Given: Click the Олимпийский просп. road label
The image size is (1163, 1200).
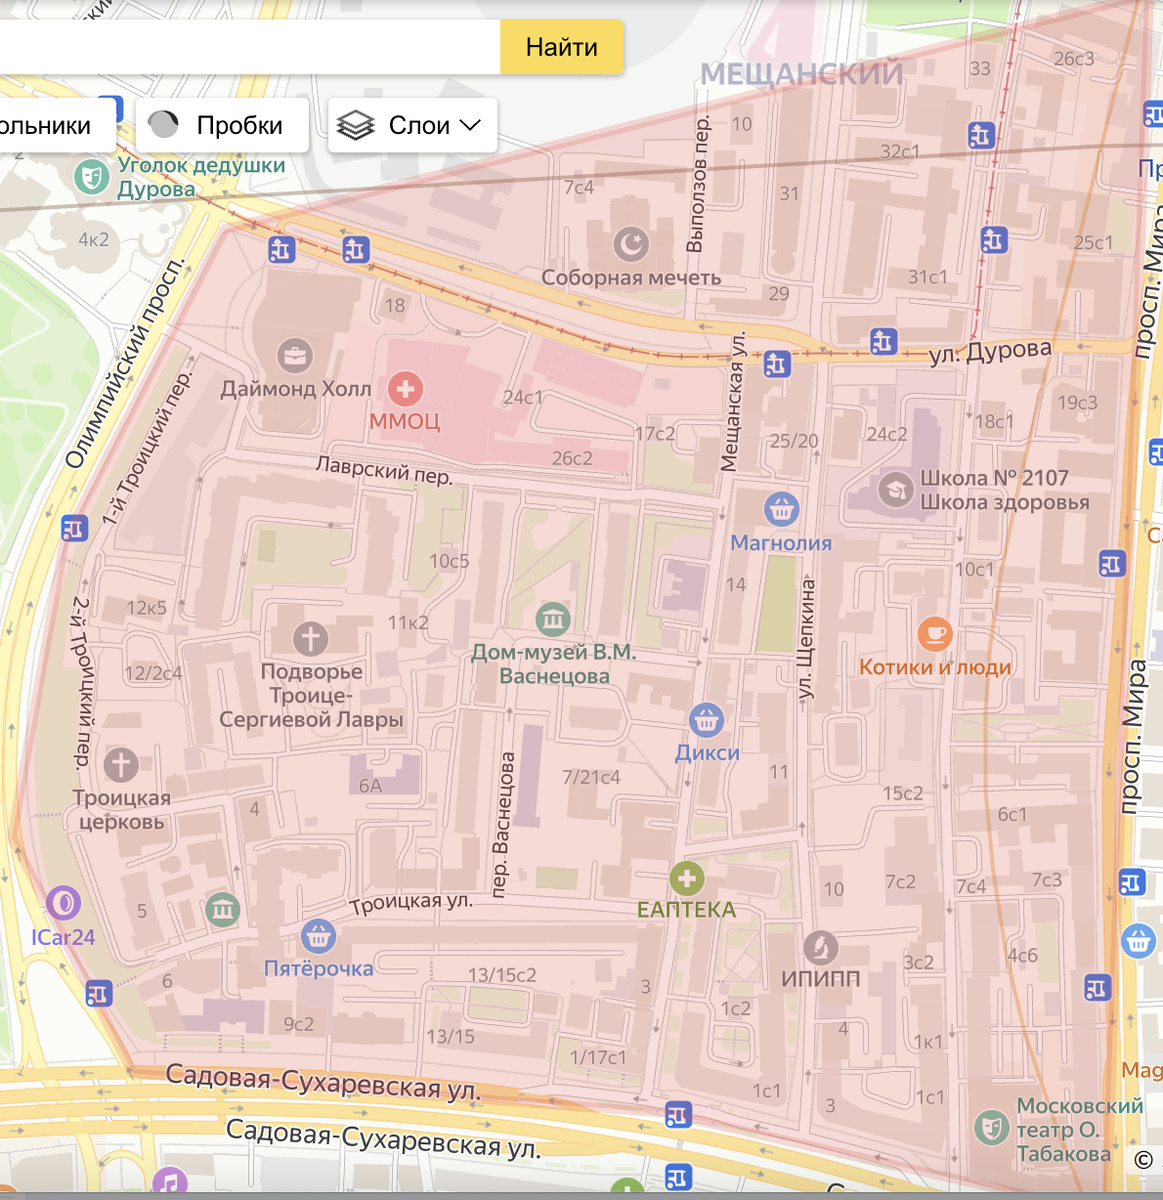Looking at the screenshot, I should point(125,362).
